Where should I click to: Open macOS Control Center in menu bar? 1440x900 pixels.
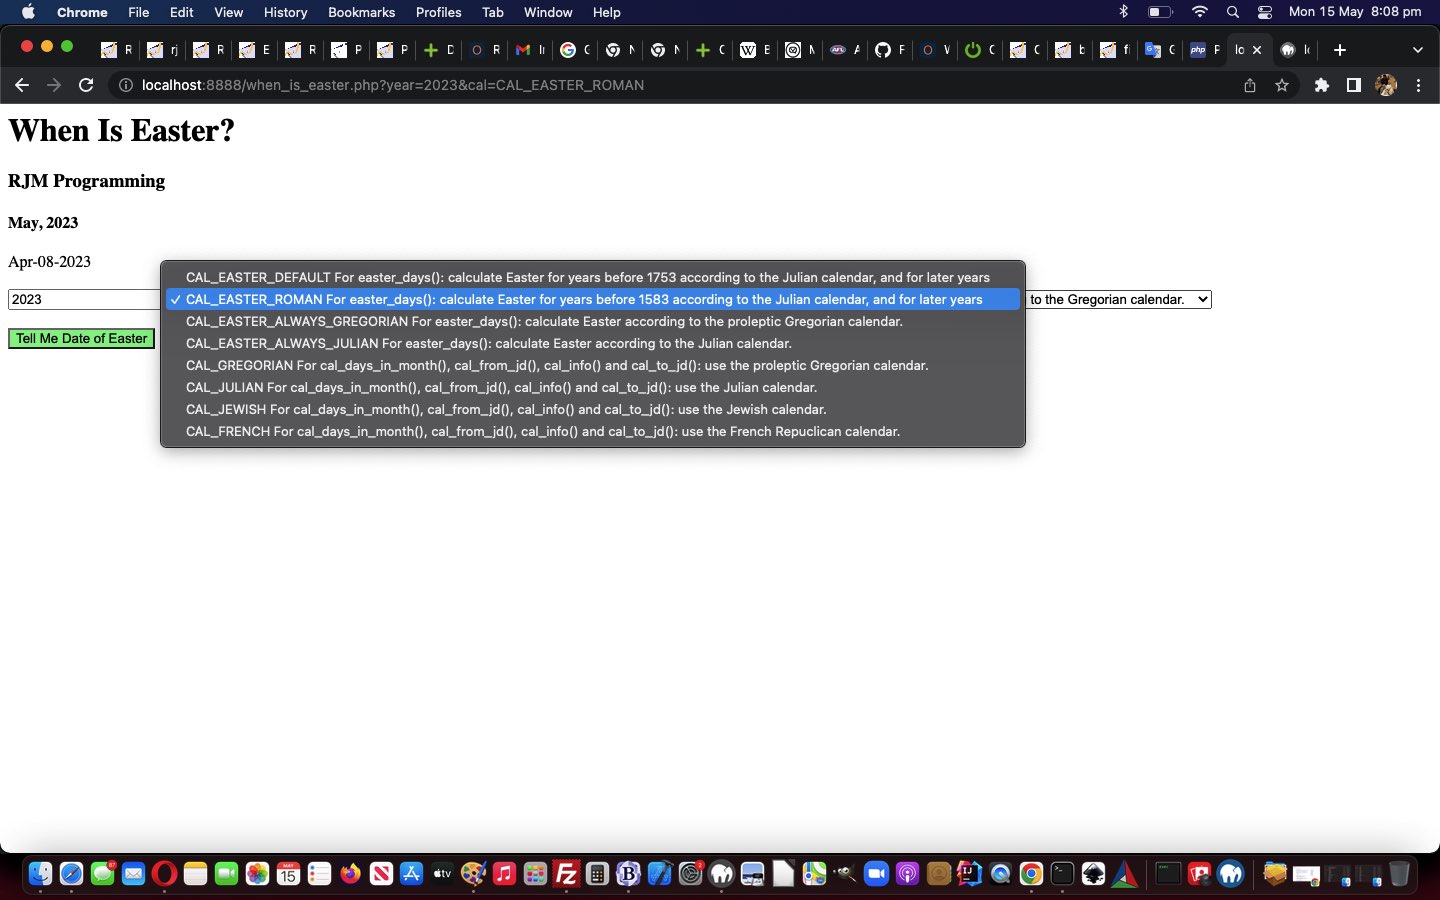(x=1265, y=12)
